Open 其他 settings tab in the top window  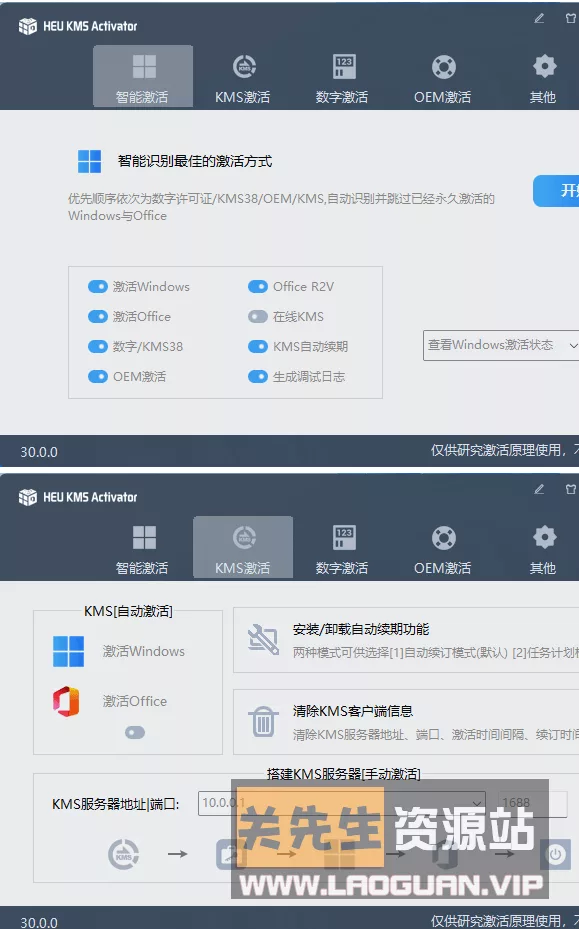click(543, 76)
